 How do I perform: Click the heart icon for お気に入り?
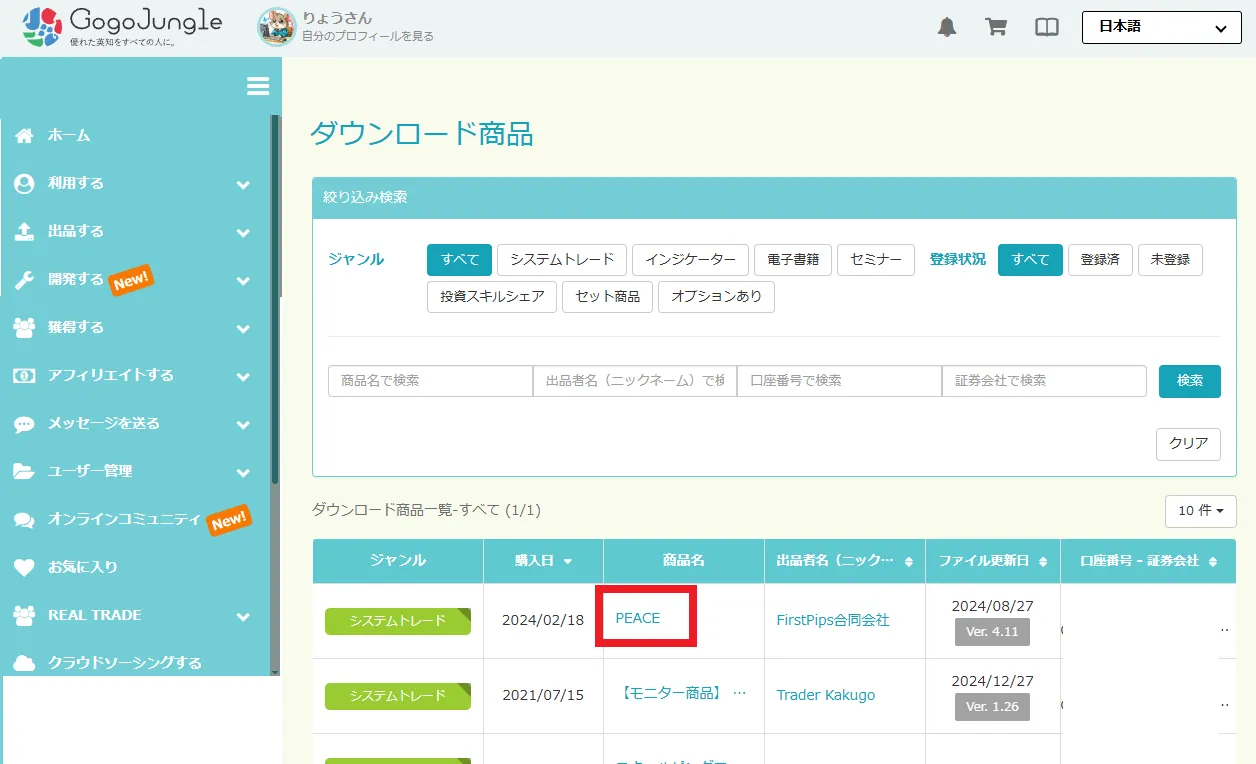point(25,567)
